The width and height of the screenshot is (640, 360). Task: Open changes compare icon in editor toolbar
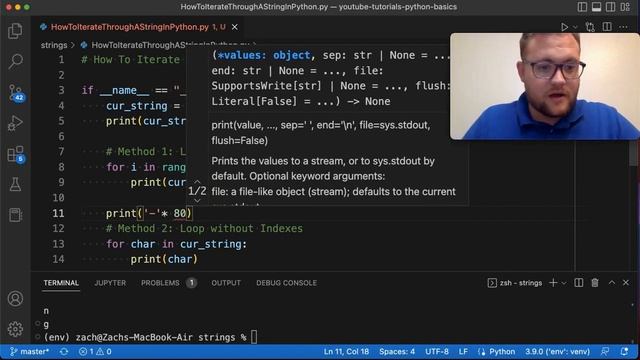pyautogui.click(x=590, y=27)
